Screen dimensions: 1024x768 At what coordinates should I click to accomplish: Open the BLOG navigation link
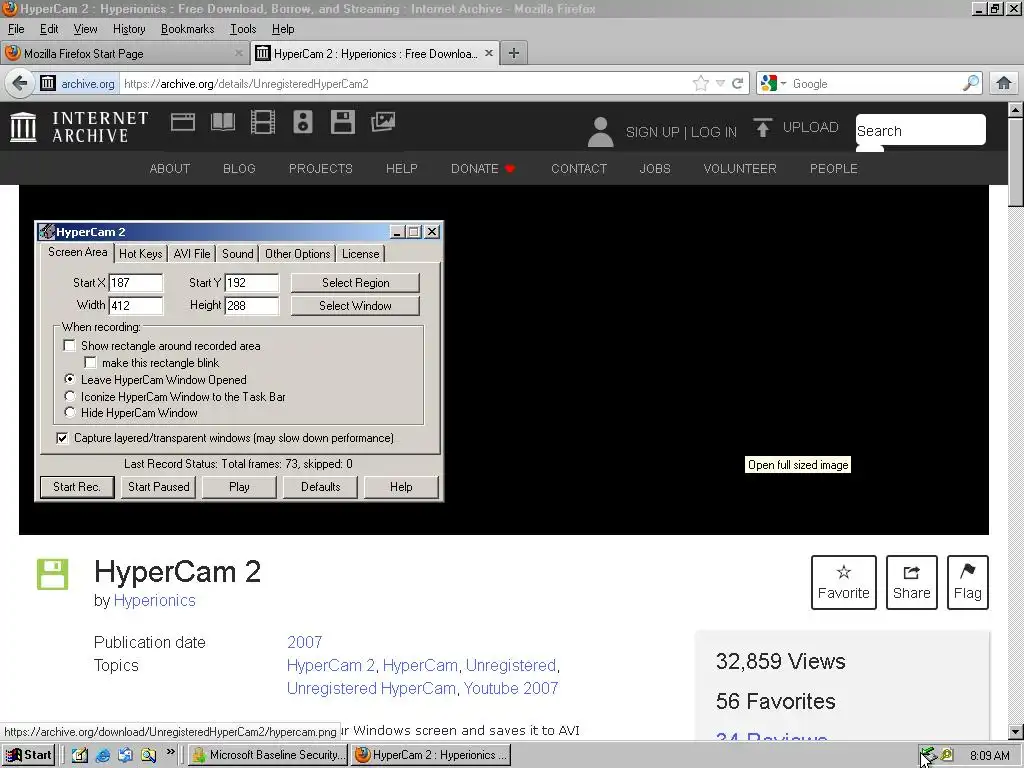pos(239,168)
